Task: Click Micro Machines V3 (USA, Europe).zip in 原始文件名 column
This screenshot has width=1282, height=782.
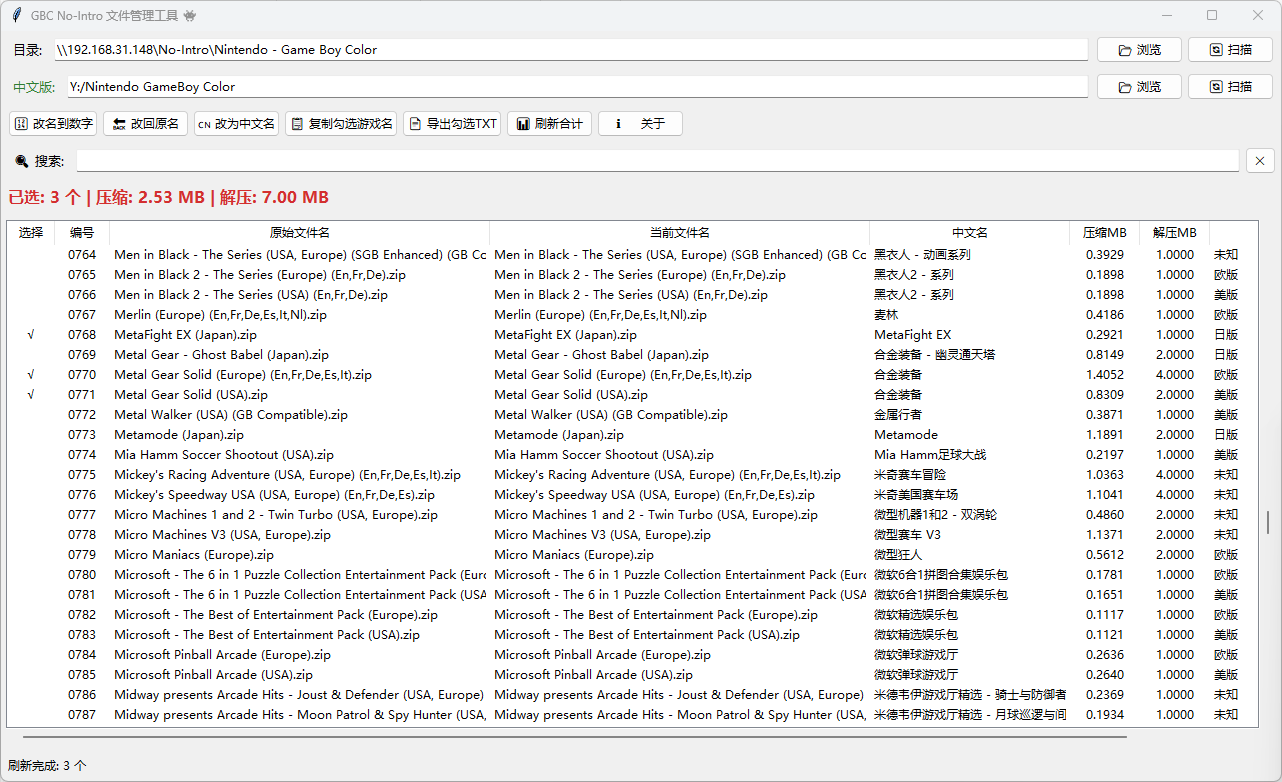Action: [x=222, y=535]
